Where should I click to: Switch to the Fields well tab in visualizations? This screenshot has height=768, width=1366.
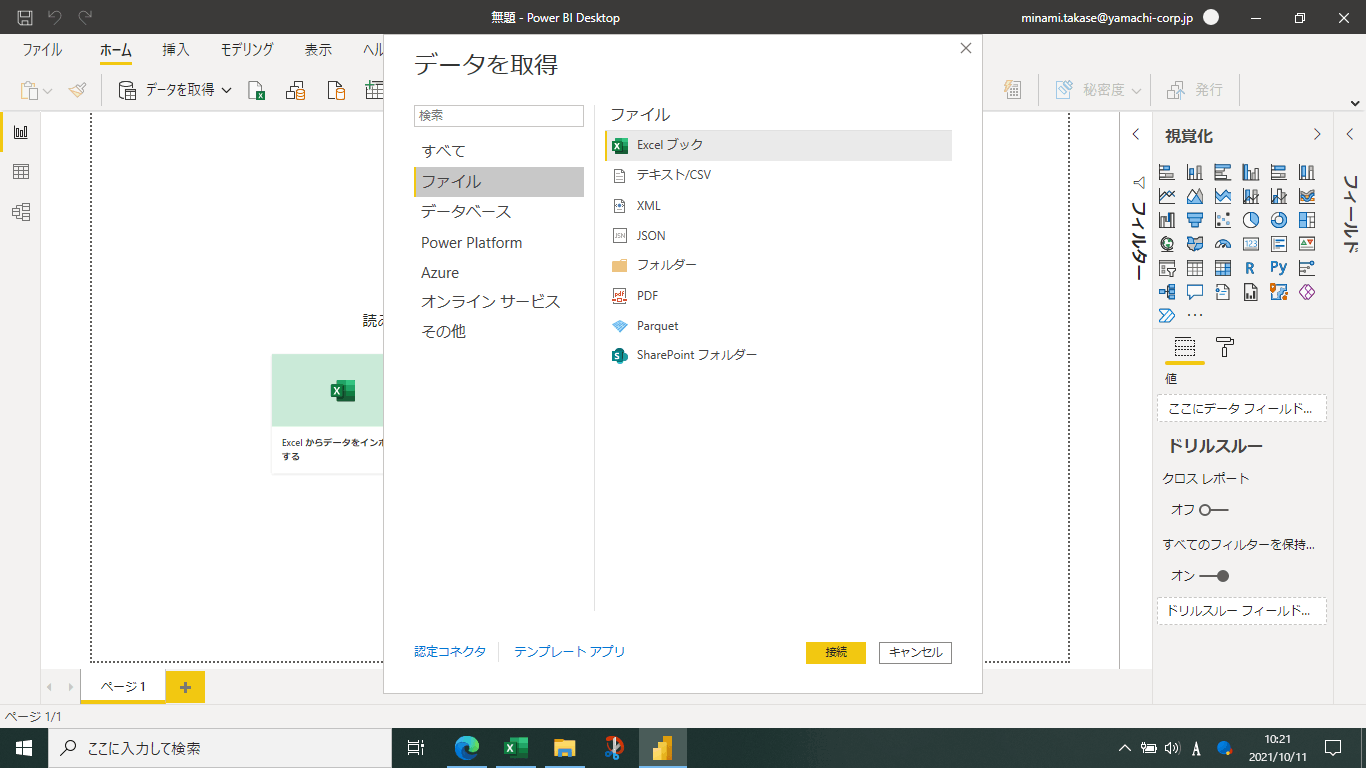[1185, 347]
